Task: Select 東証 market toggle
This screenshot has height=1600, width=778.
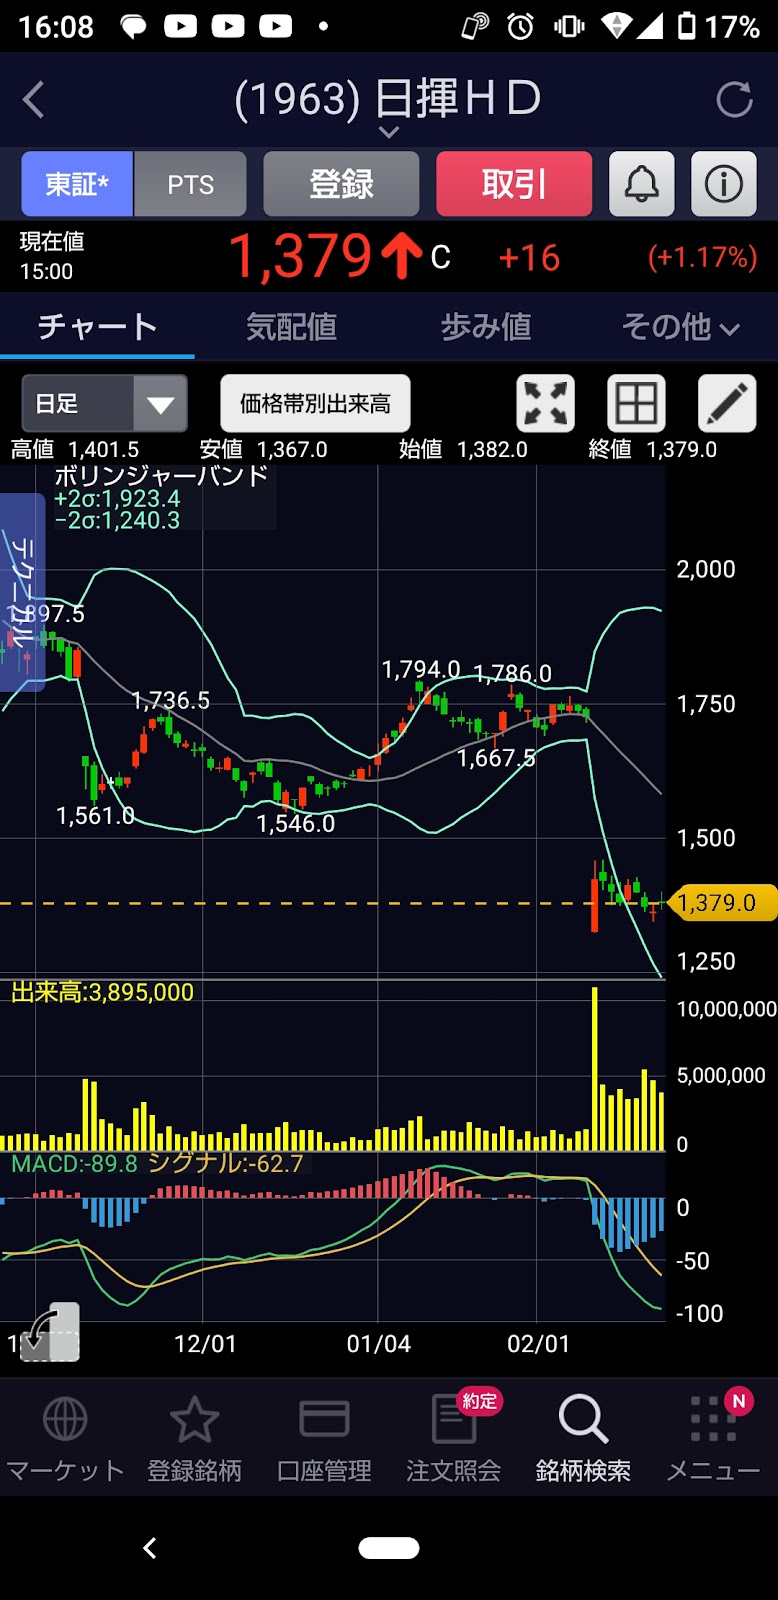Action: point(77,184)
